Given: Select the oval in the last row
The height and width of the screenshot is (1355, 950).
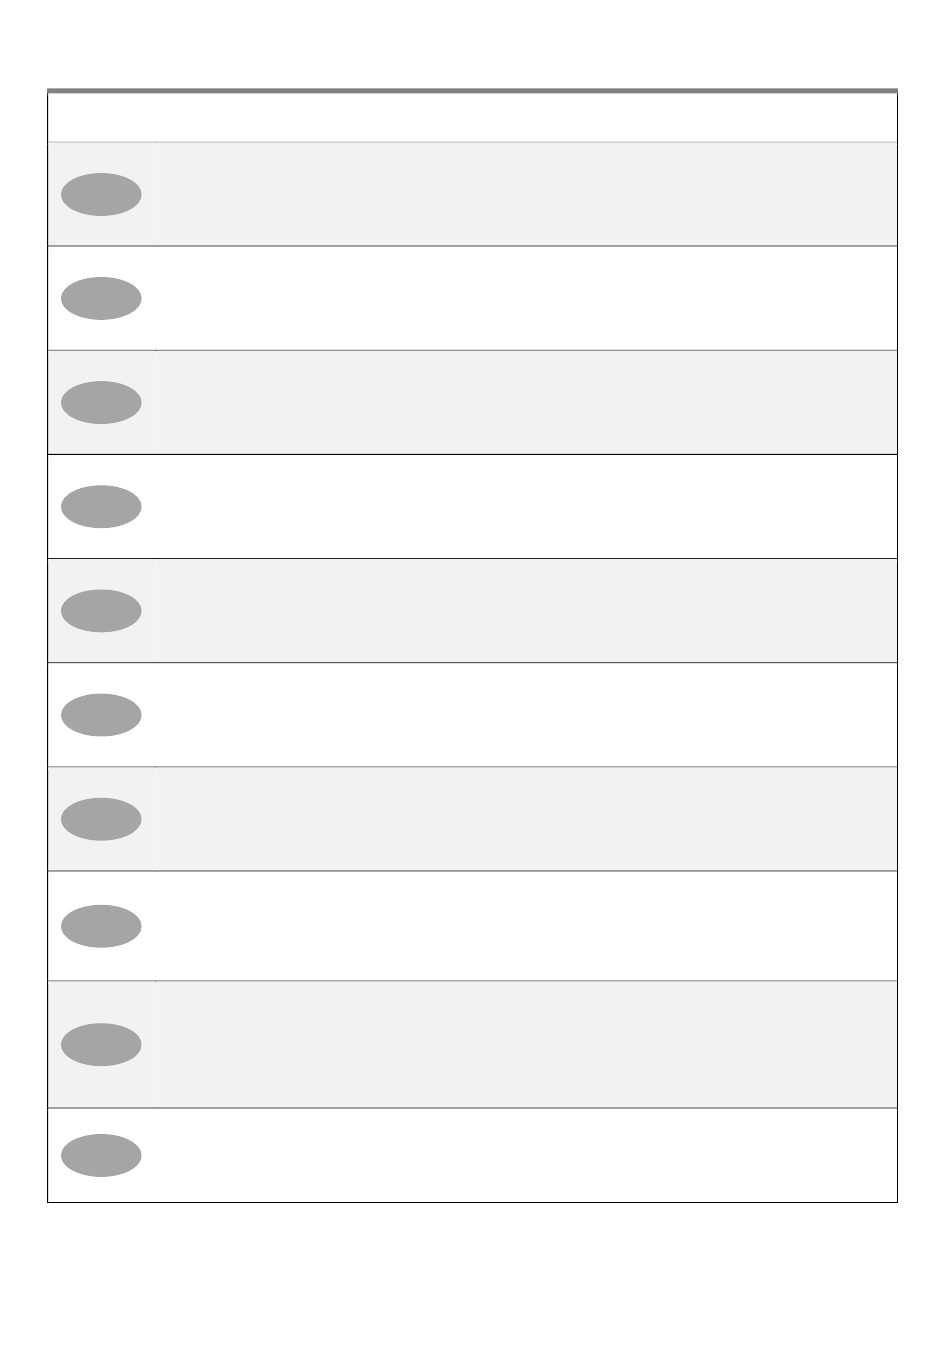Looking at the screenshot, I should 101,1155.
